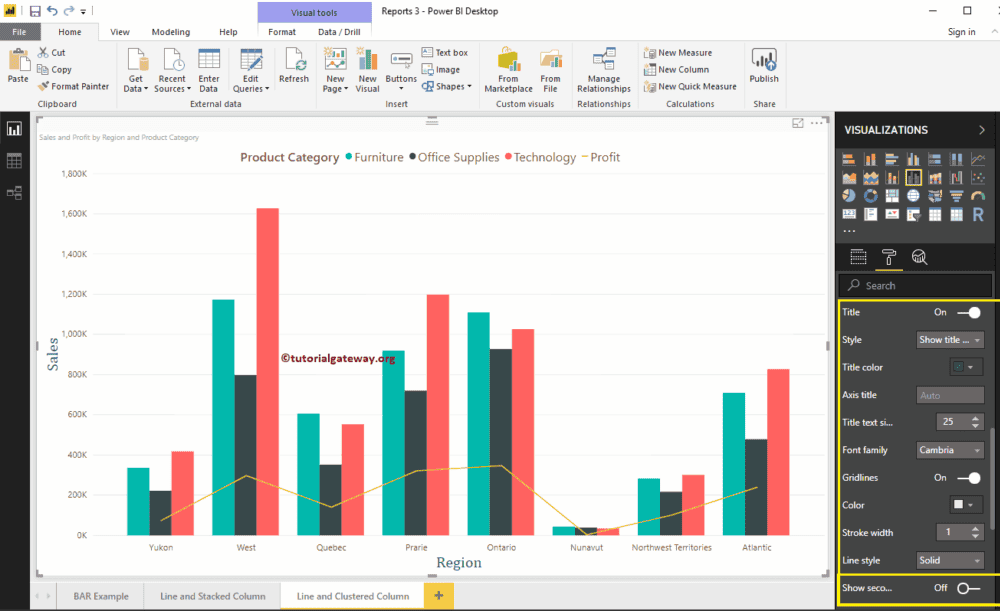Open the Line style Solid dropdown
This screenshot has width=1000, height=611.
(x=950, y=561)
